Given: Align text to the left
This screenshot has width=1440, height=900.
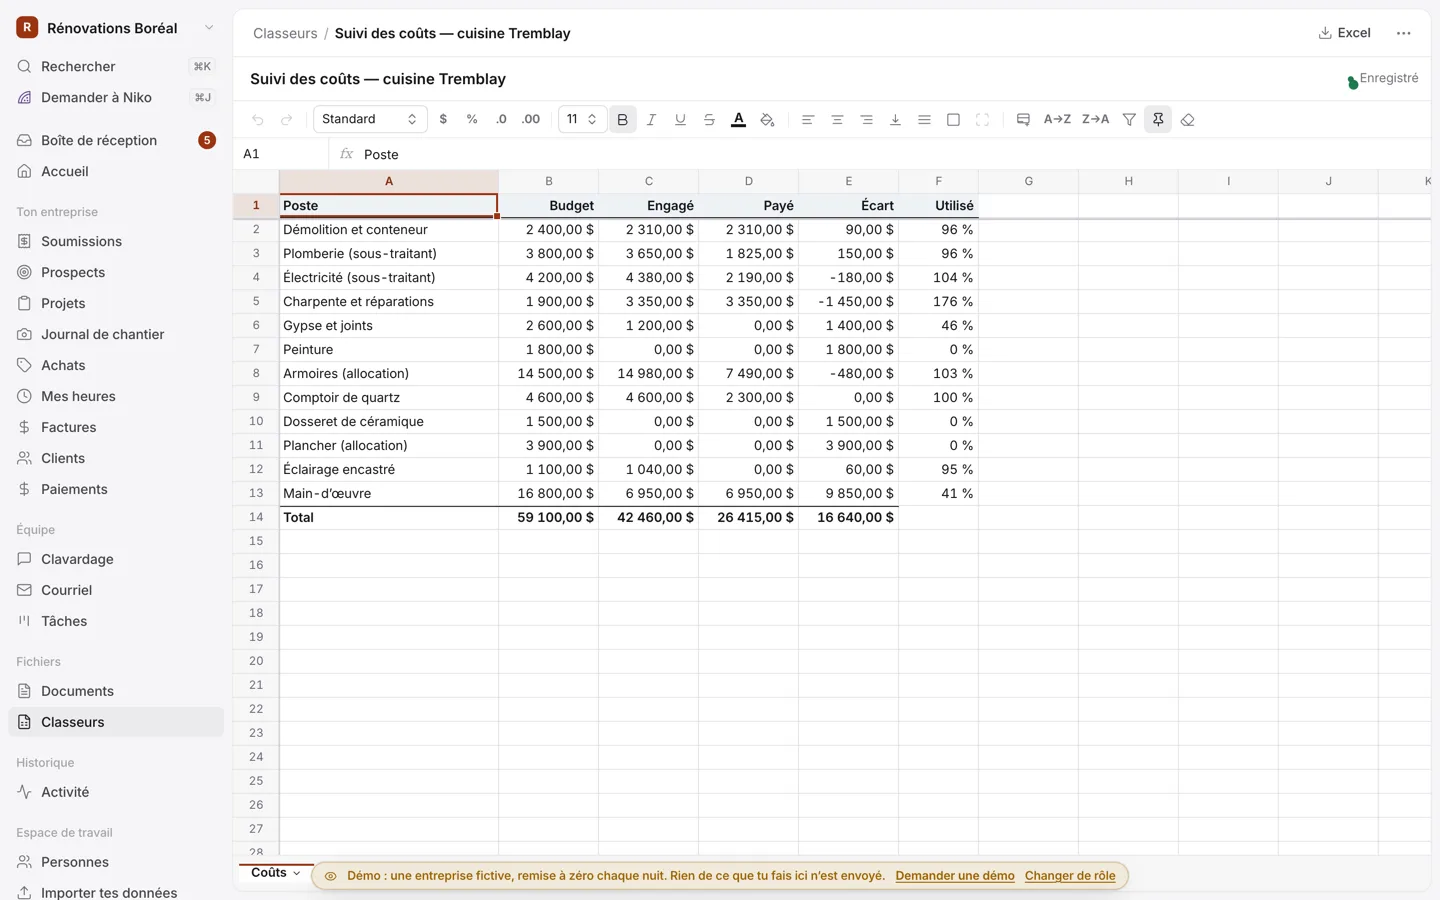Looking at the screenshot, I should coord(808,120).
